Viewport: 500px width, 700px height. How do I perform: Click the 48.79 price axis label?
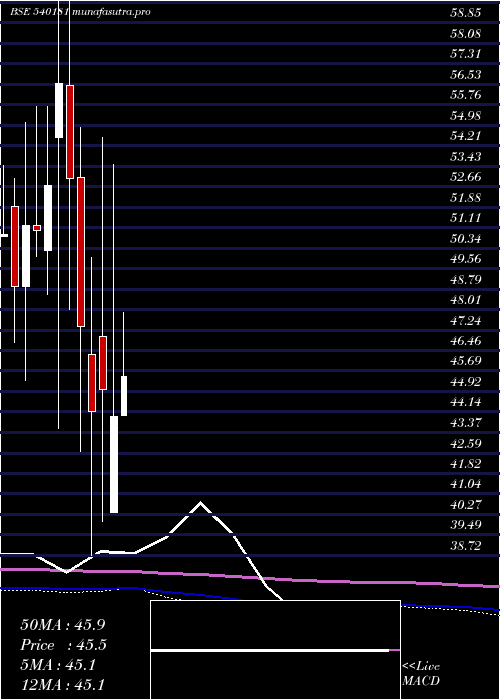pyautogui.click(x=465, y=279)
